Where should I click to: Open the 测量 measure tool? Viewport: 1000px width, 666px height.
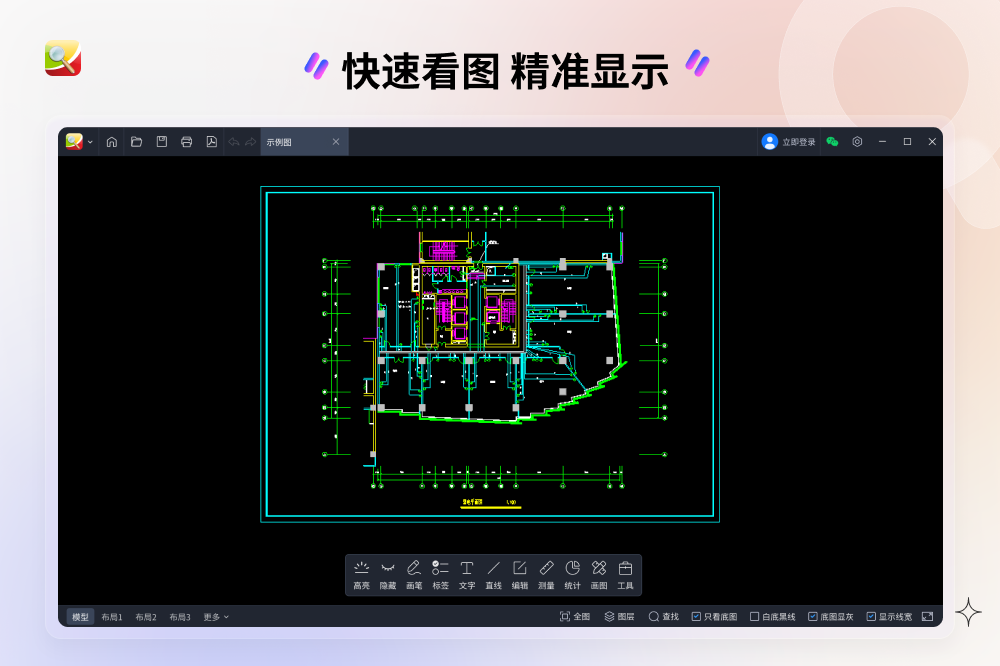click(546, 570)
